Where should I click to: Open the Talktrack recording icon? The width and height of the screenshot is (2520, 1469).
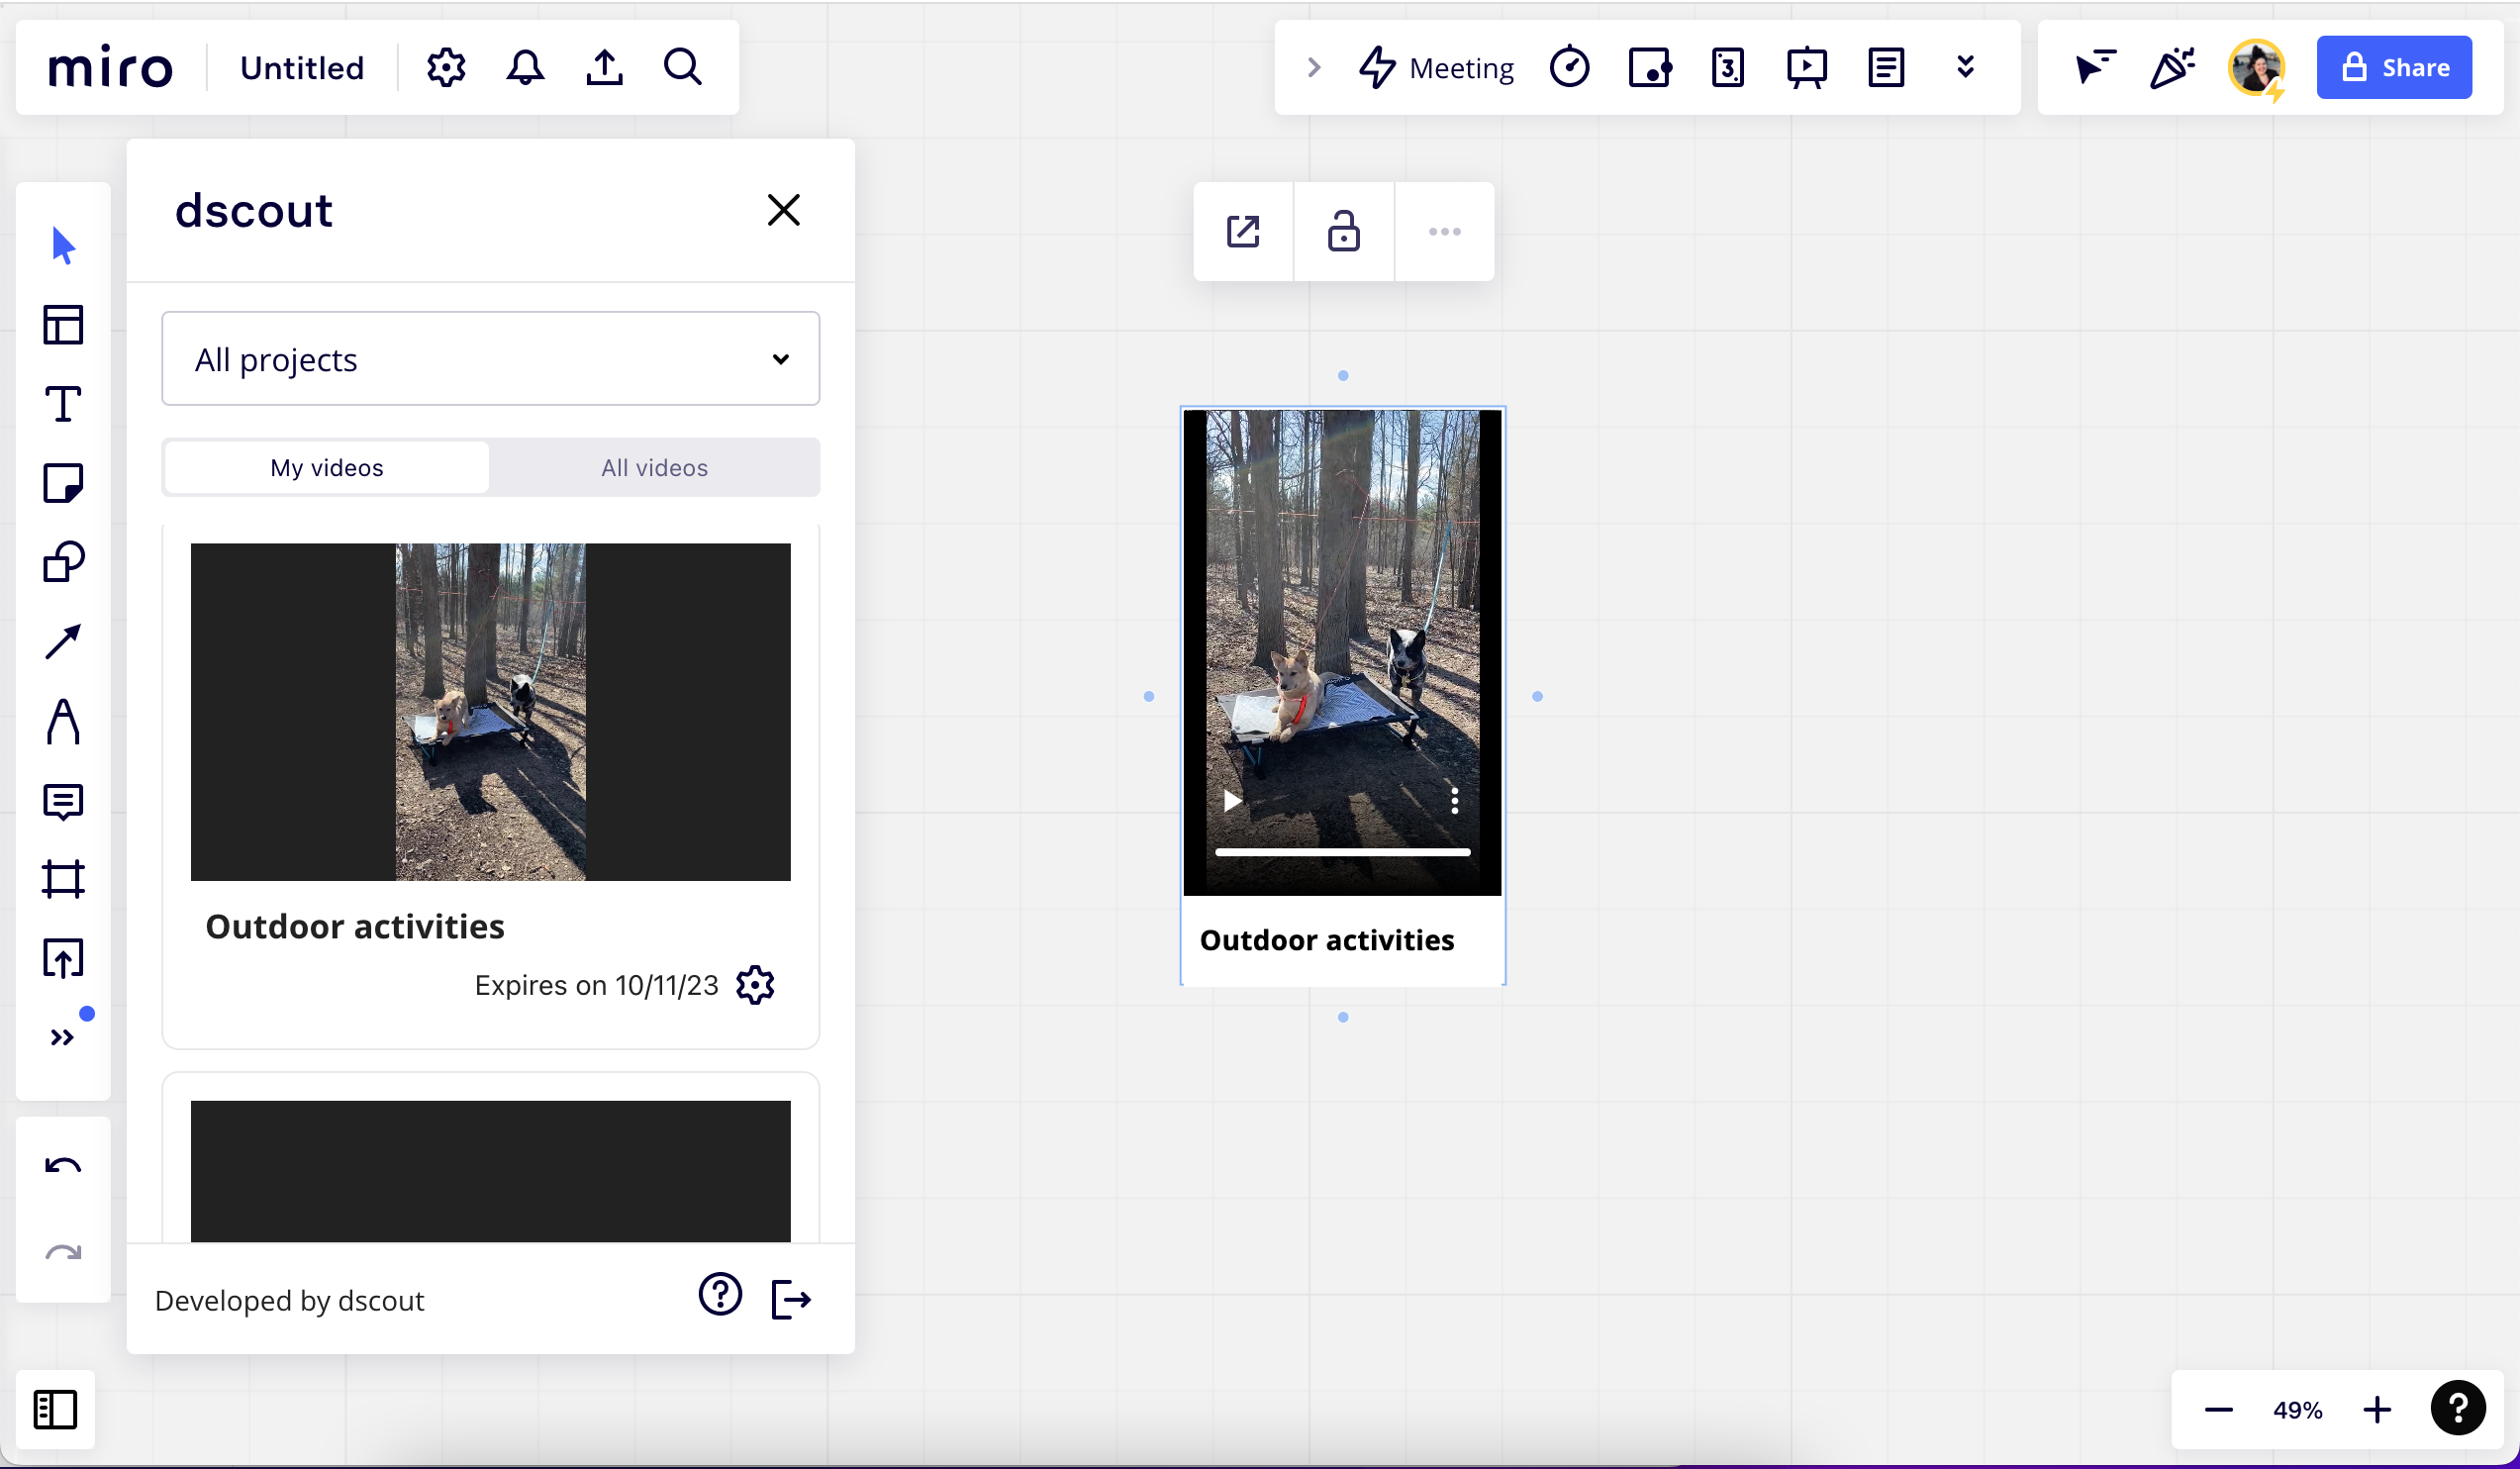pos(1649,68)
